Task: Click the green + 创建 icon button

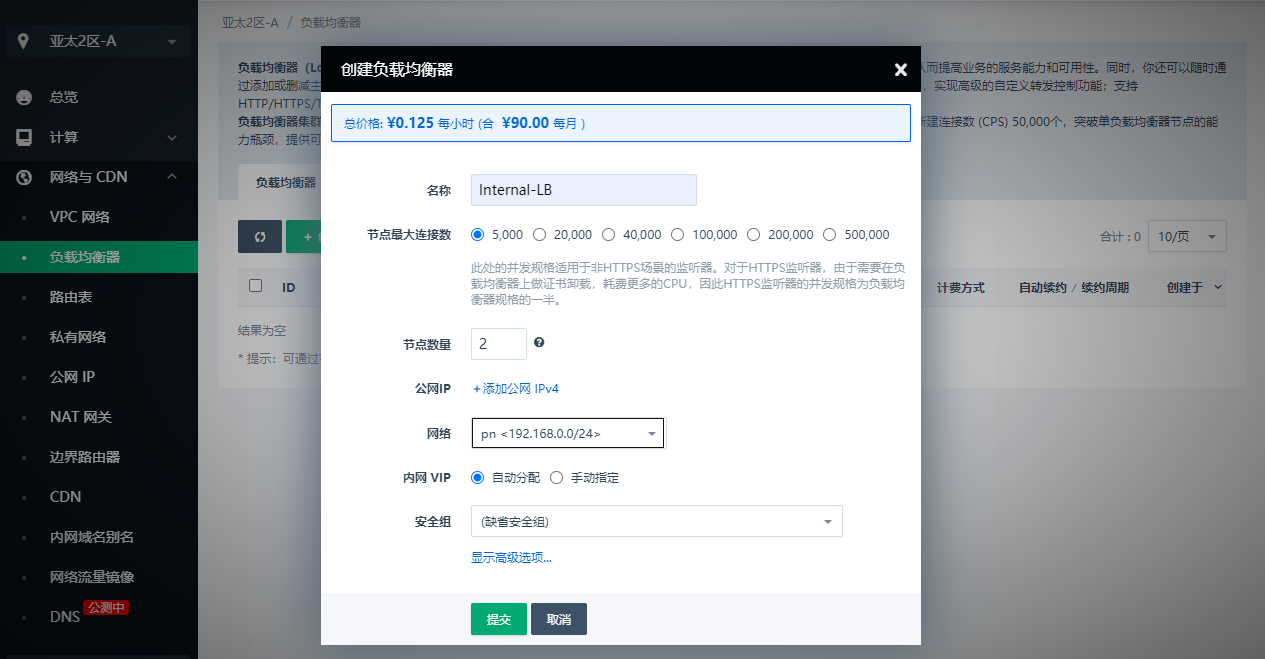Action: click(308, 237)
